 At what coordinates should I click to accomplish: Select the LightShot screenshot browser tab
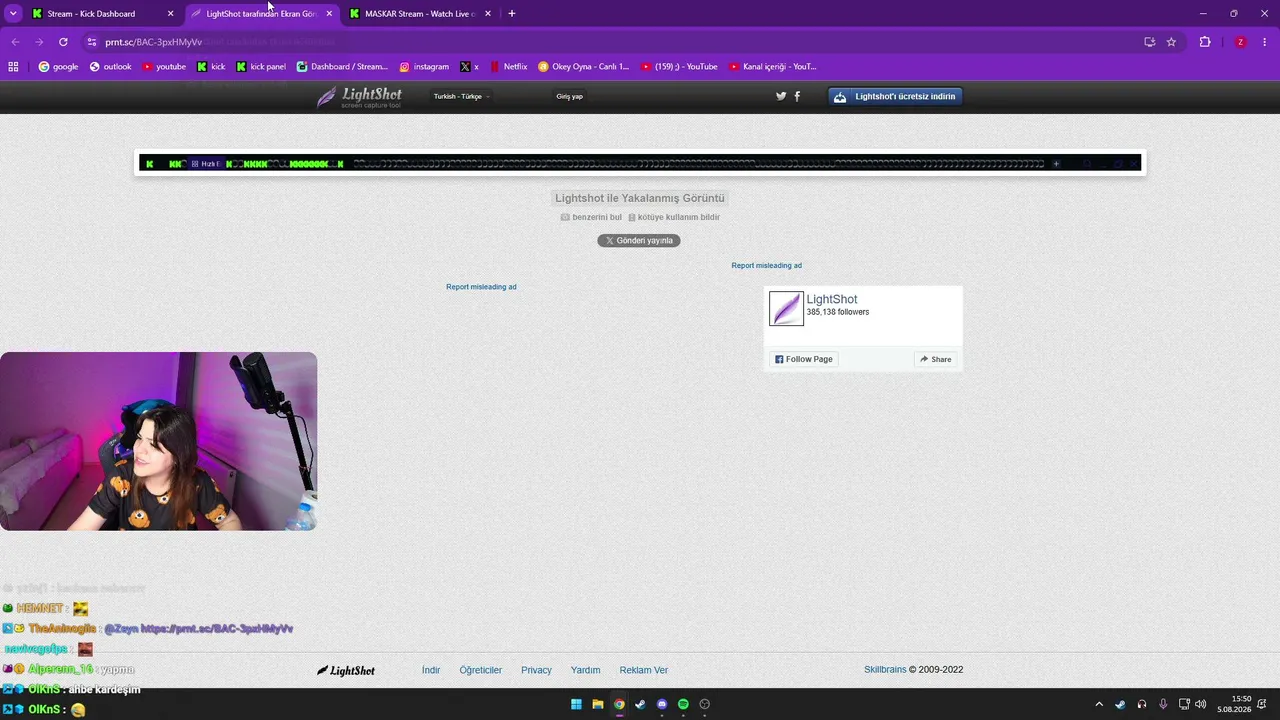261,14
